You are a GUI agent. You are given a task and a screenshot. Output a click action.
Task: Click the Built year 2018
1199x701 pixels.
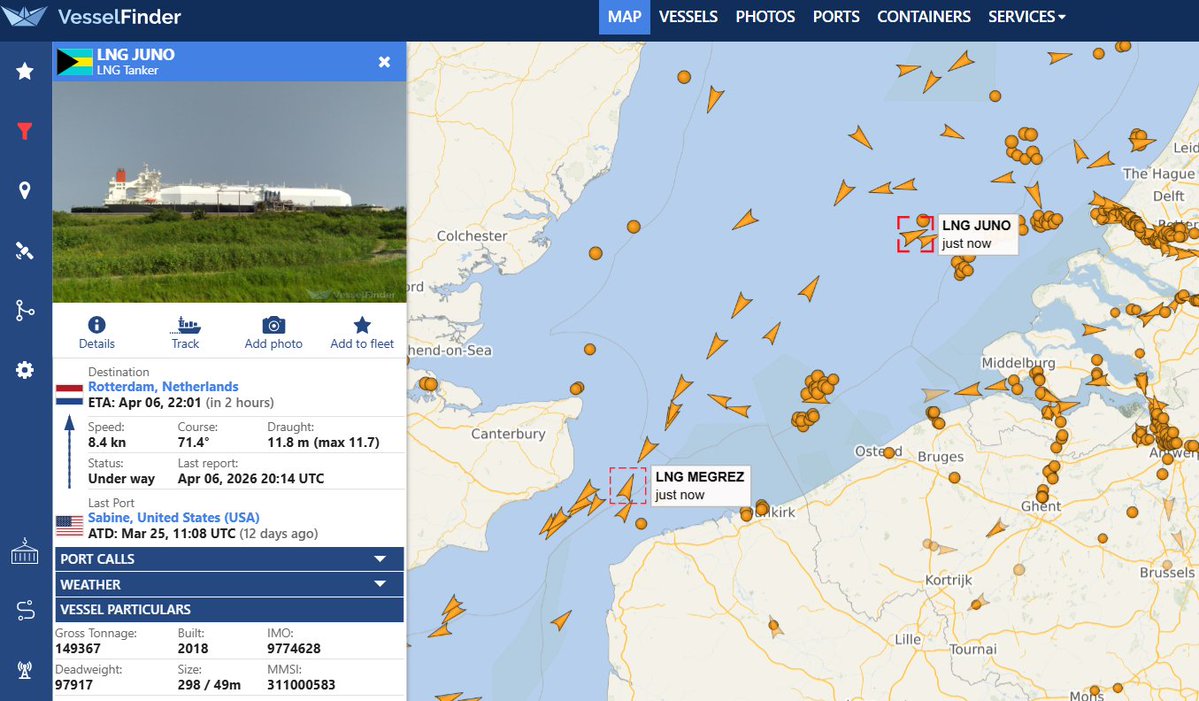(x=193, y=648)
